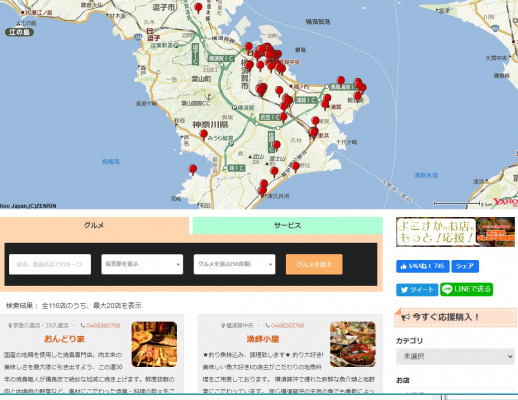Click the おんどり家 yakitori food thumbnail
This screenshot has width=518, height=400.
point(154,344)
